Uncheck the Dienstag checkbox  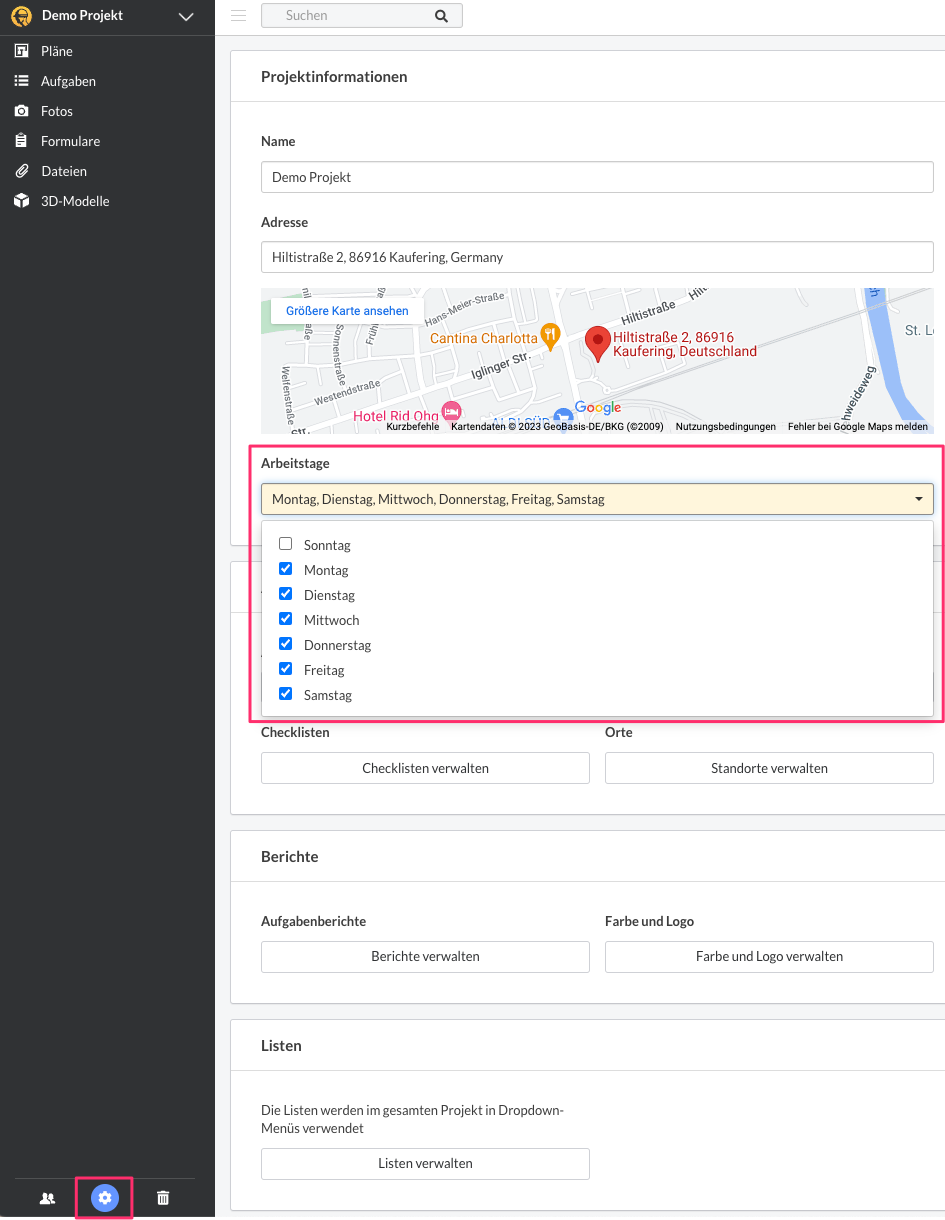click(285, 594)
